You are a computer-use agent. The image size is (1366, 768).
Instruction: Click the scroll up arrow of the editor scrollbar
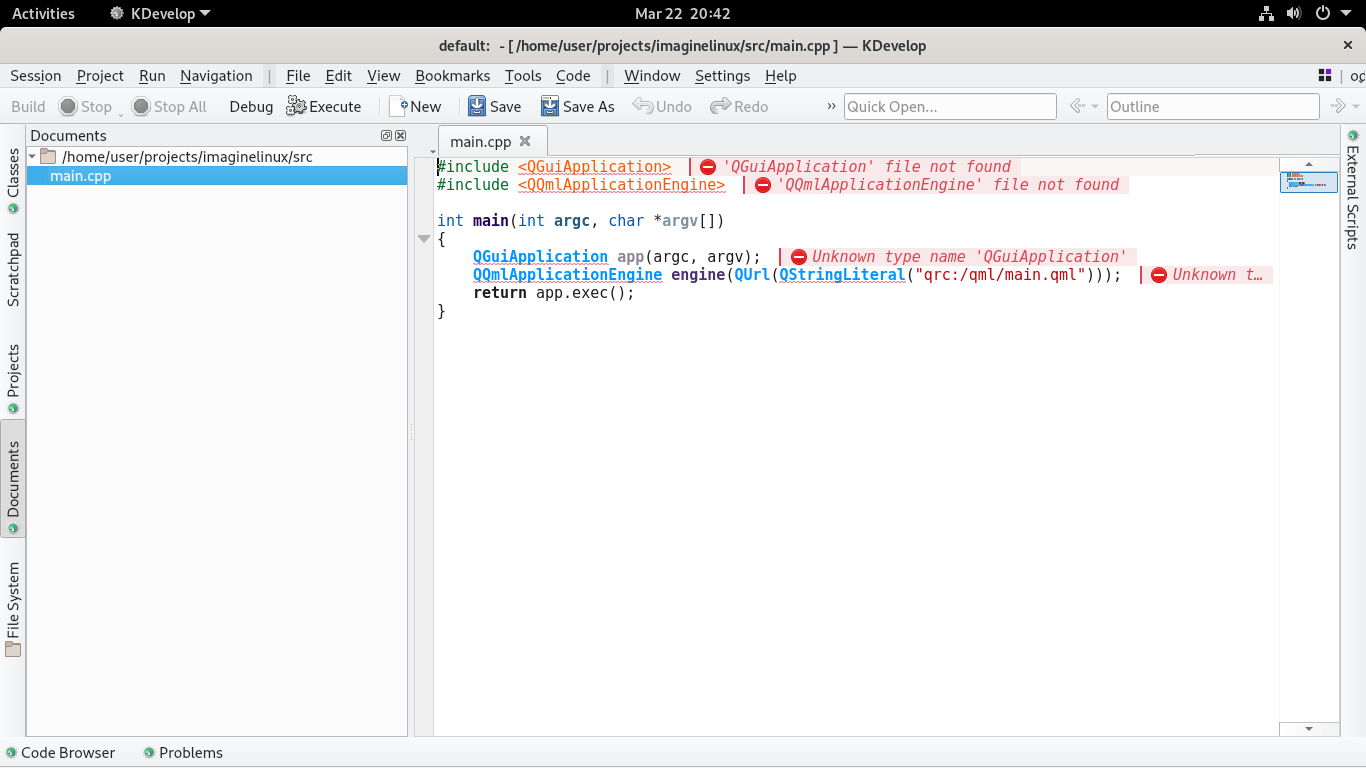[1309, 165]
